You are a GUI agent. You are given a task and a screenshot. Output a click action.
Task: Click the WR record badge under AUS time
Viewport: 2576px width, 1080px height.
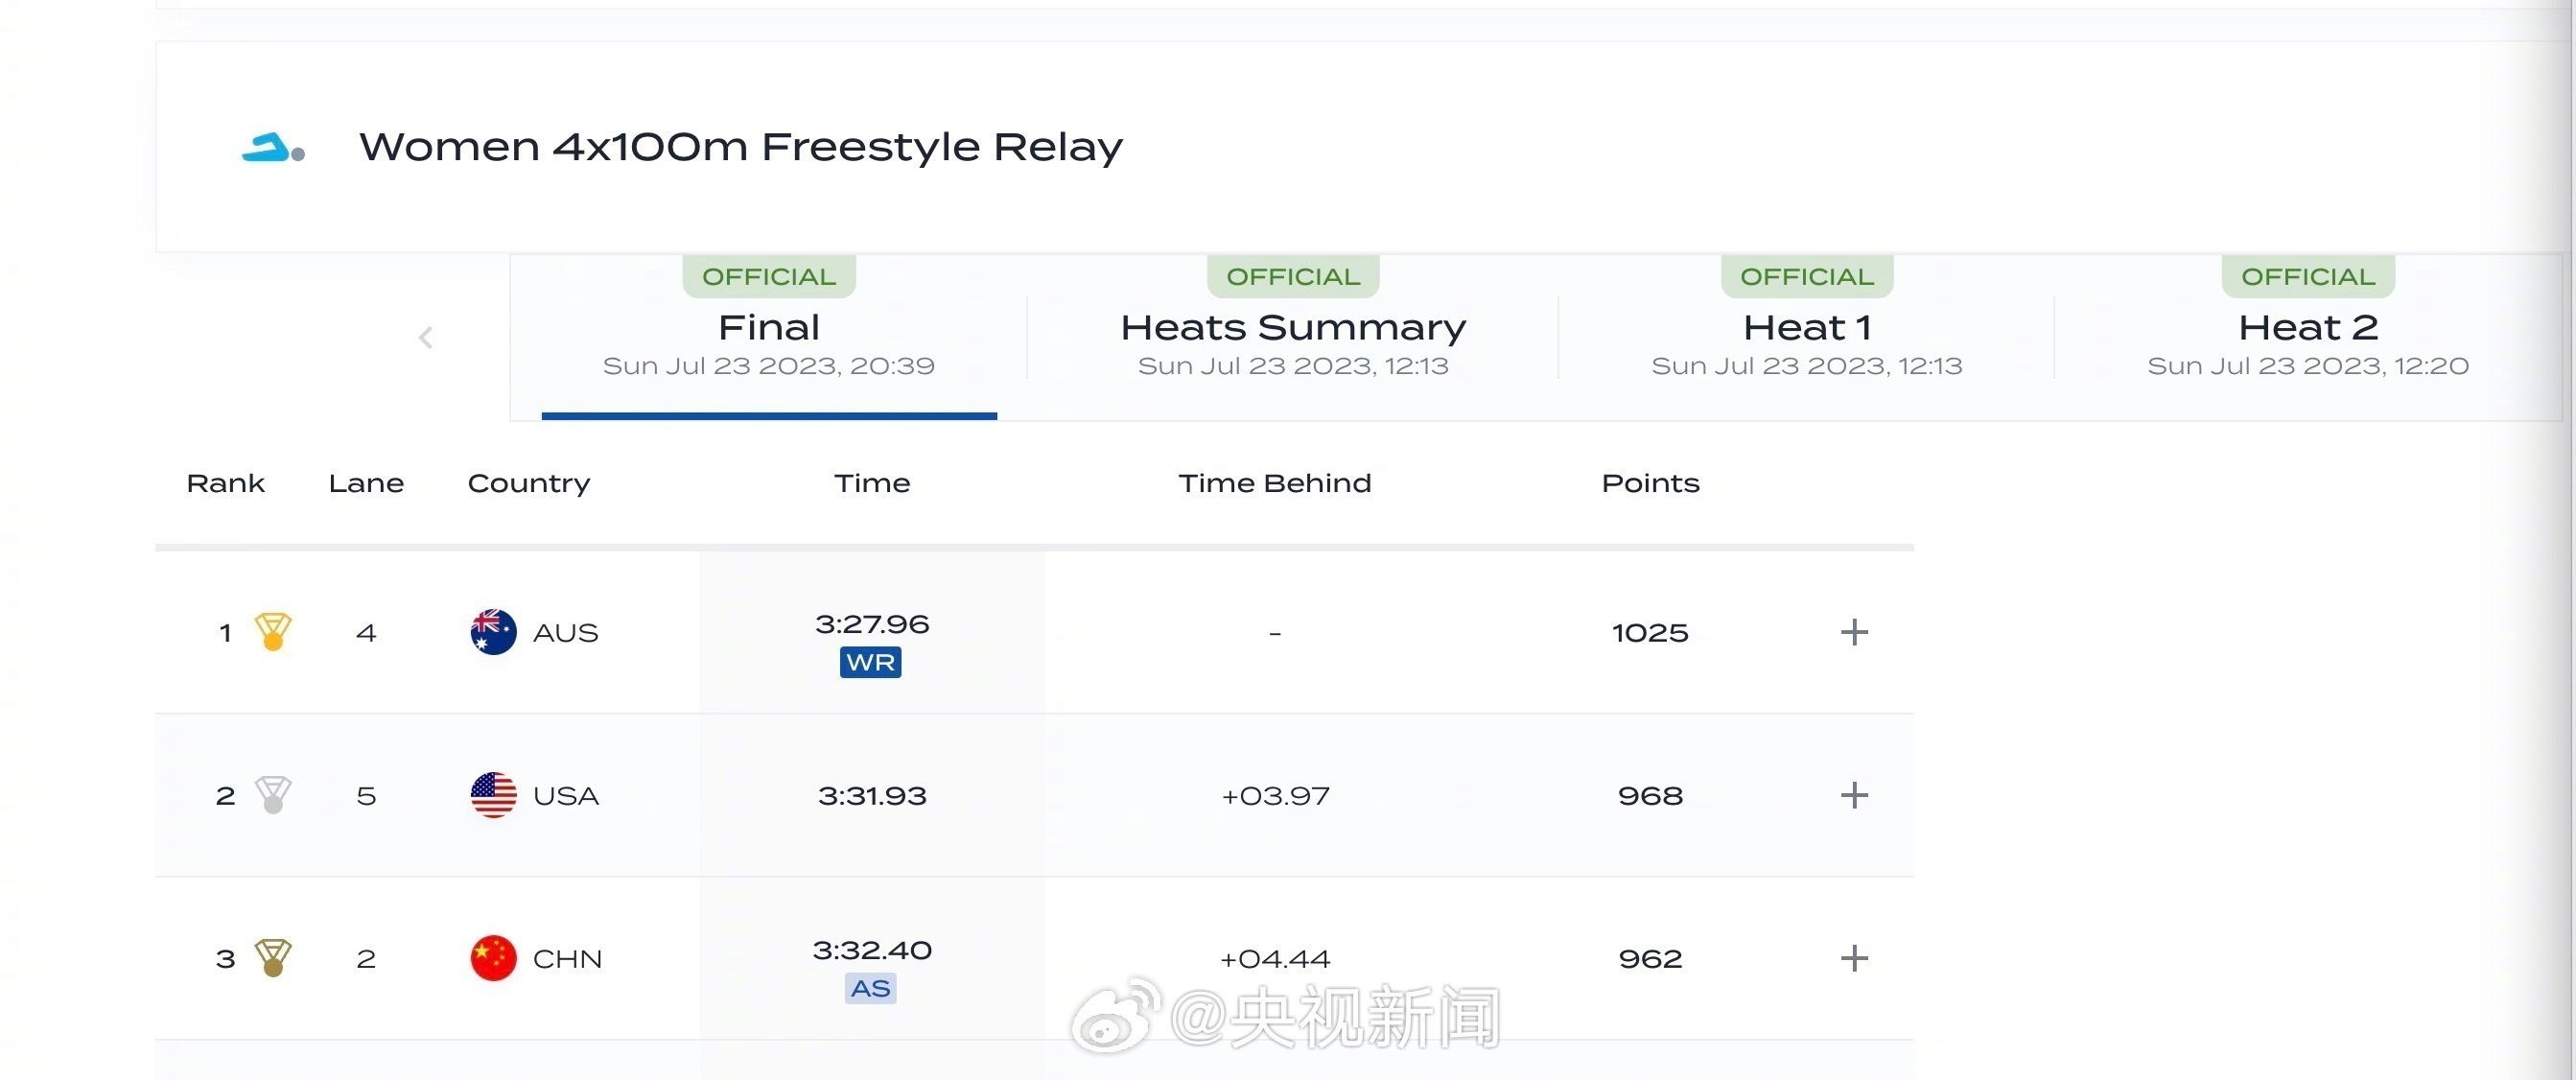870,663
